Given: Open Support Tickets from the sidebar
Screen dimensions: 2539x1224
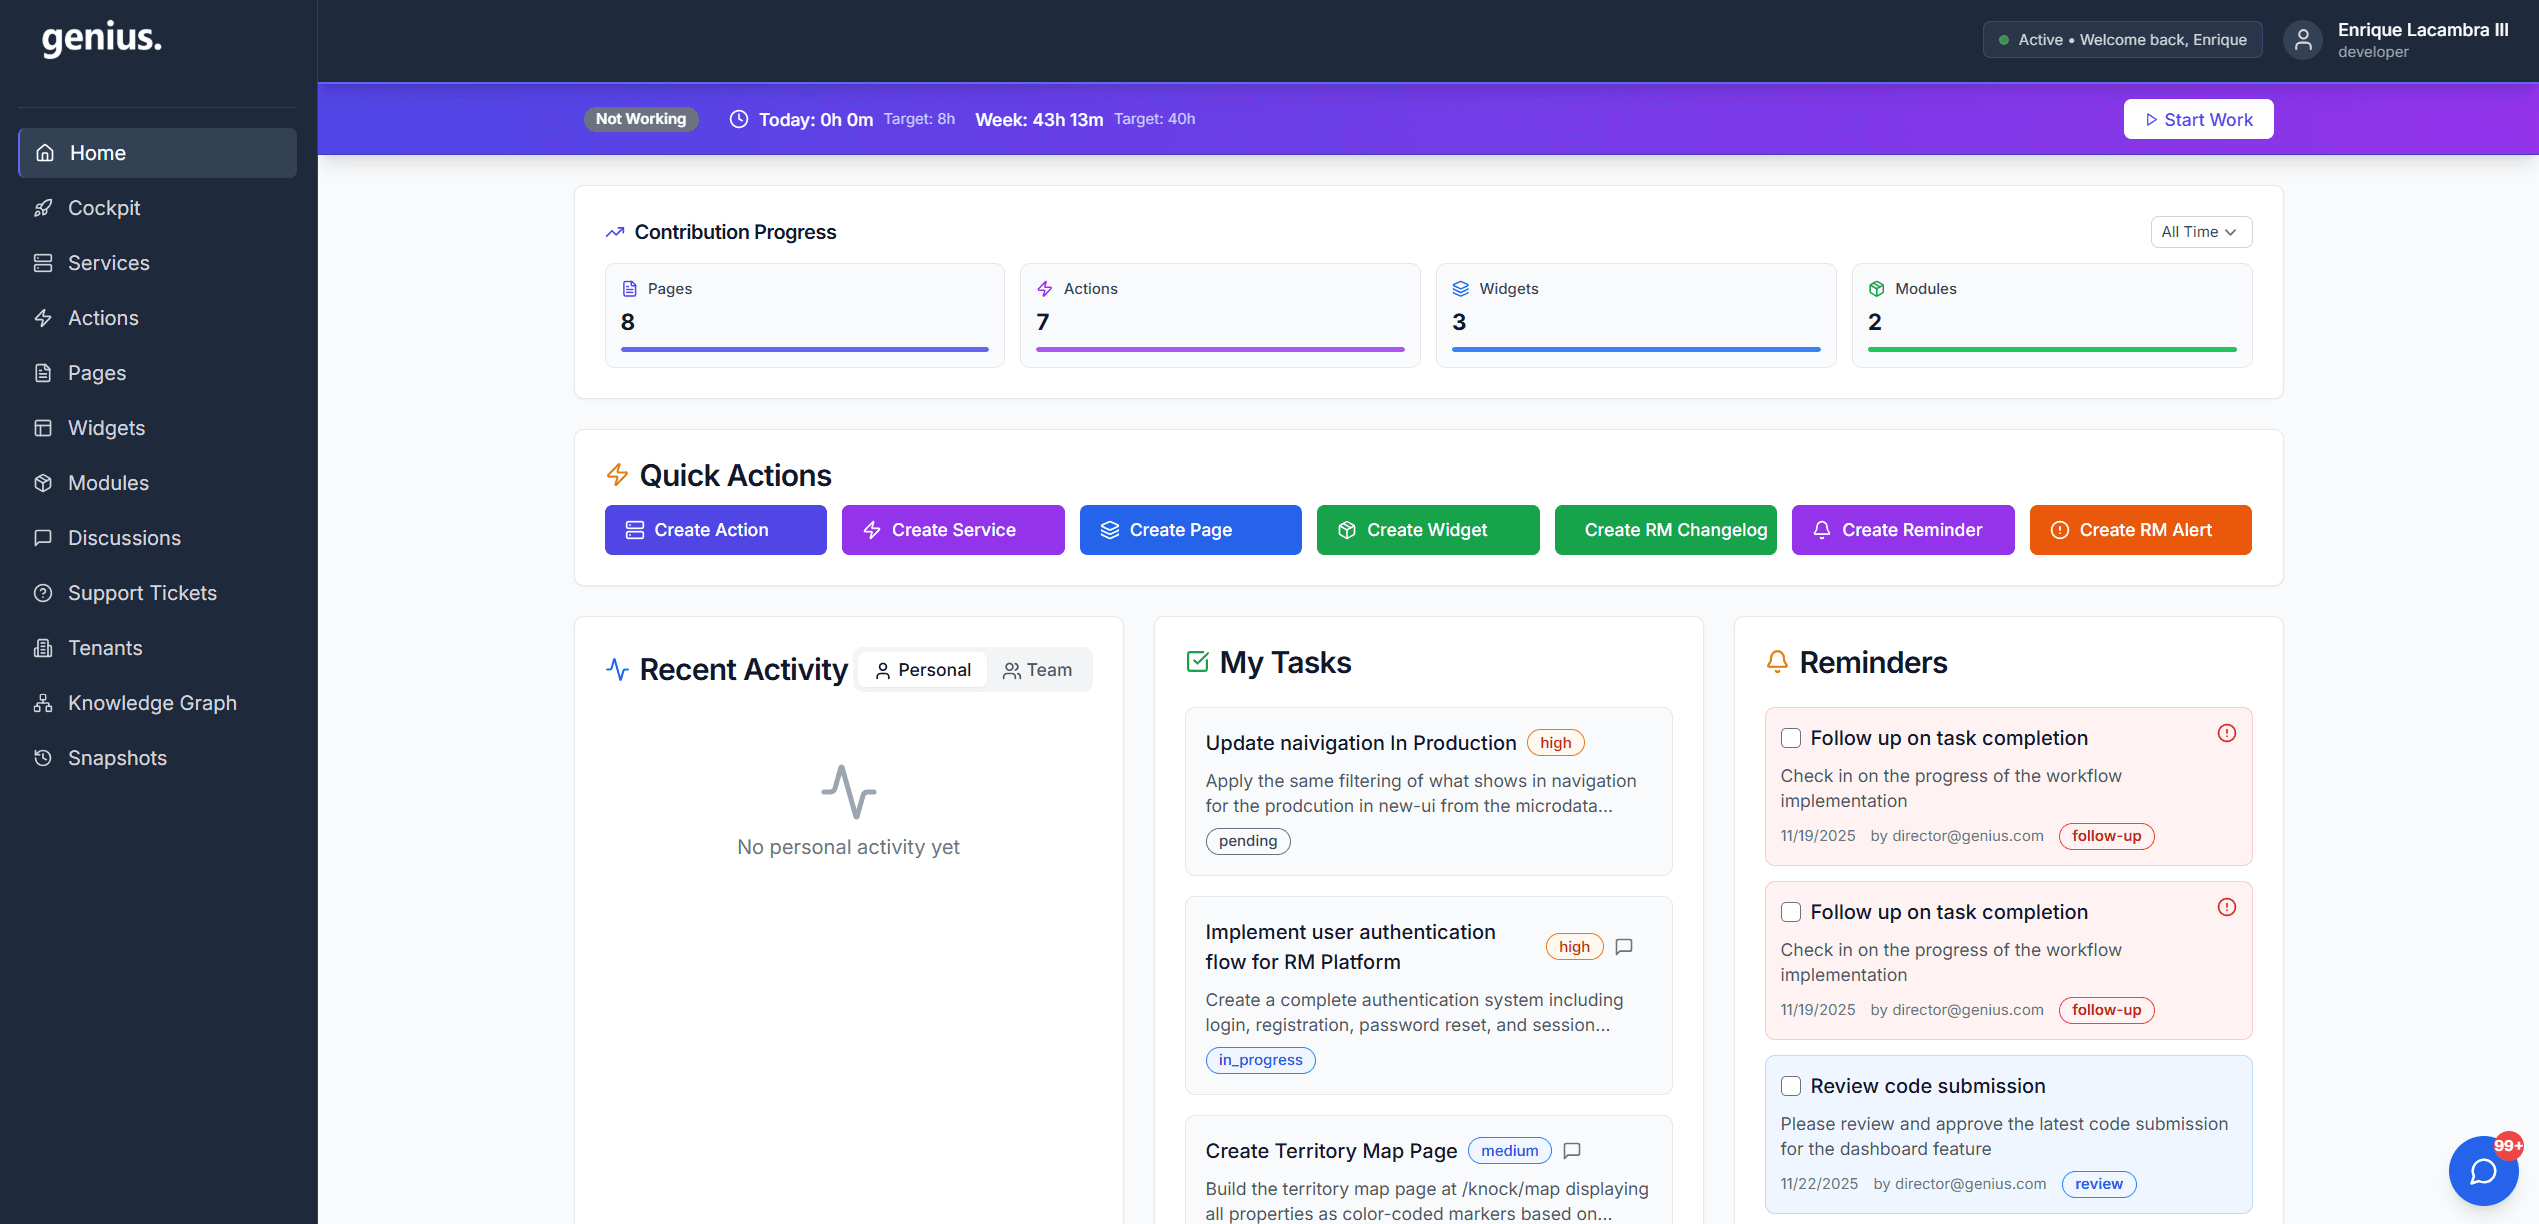Looking at the screenshot, I should tap(142, 592).
